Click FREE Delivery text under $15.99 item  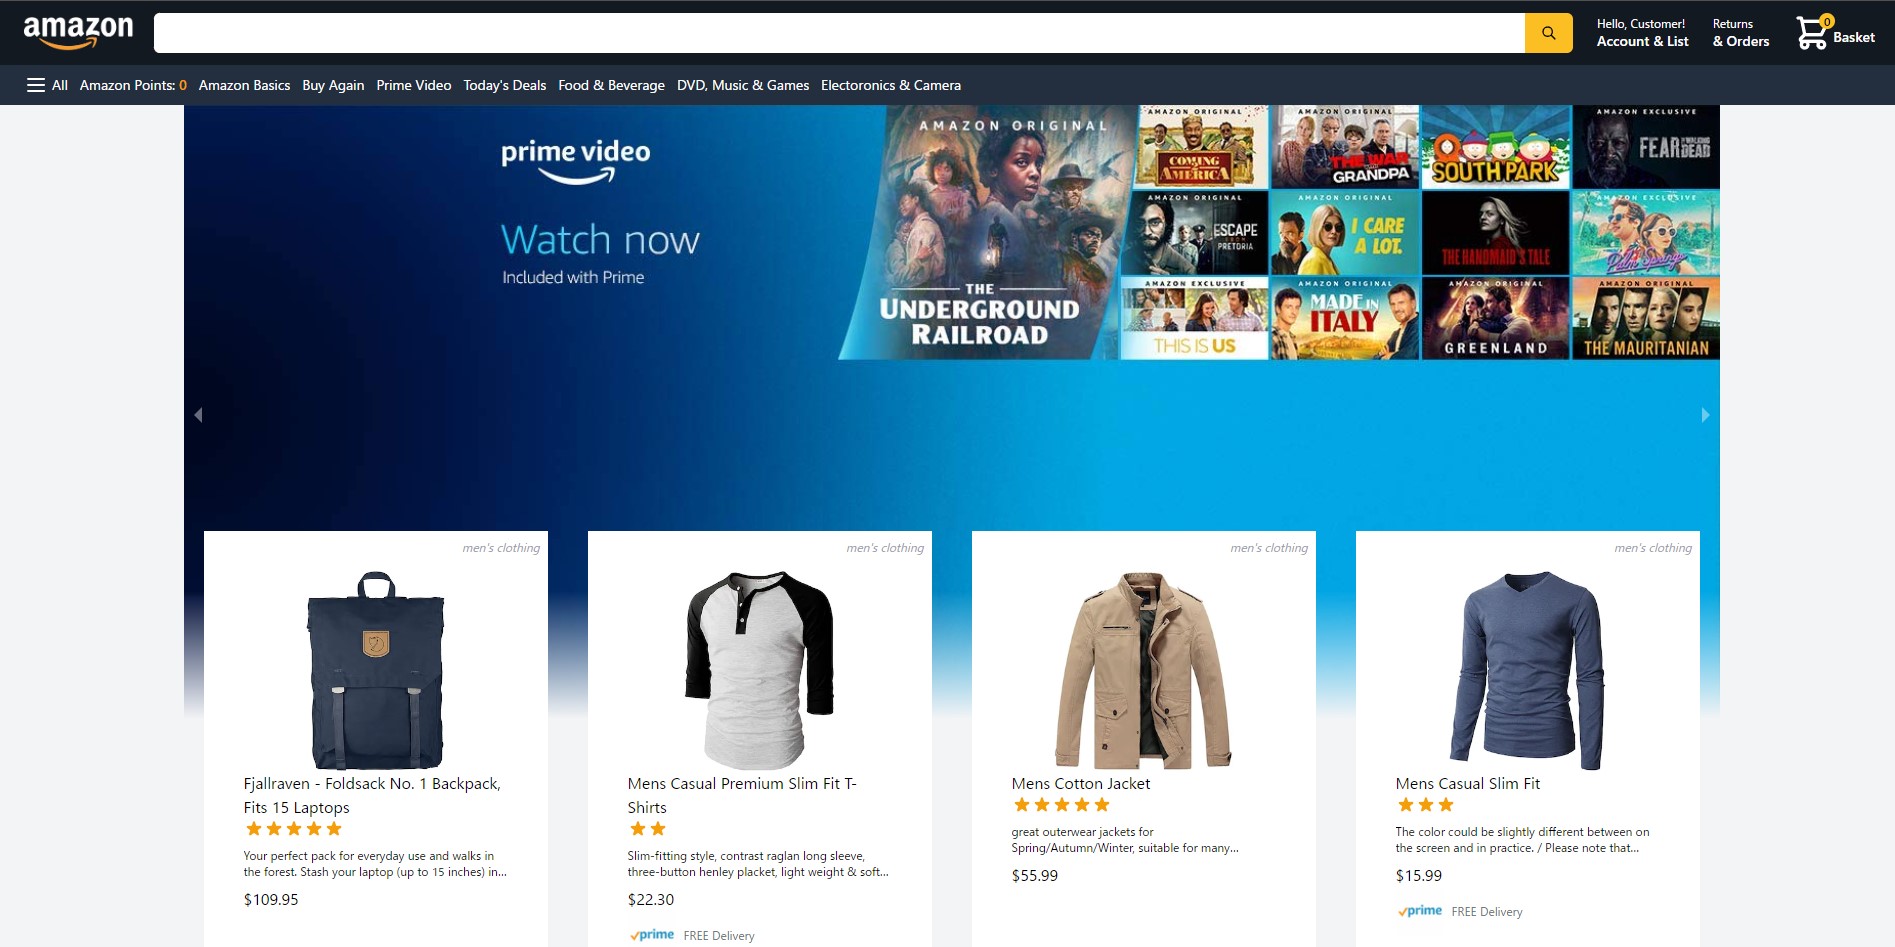tap(1487, 912)
